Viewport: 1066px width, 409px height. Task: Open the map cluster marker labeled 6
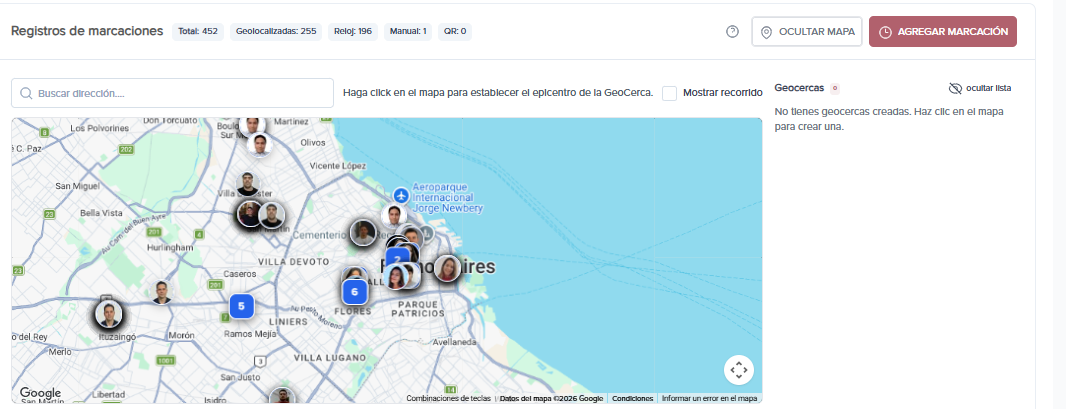[354, 292]
